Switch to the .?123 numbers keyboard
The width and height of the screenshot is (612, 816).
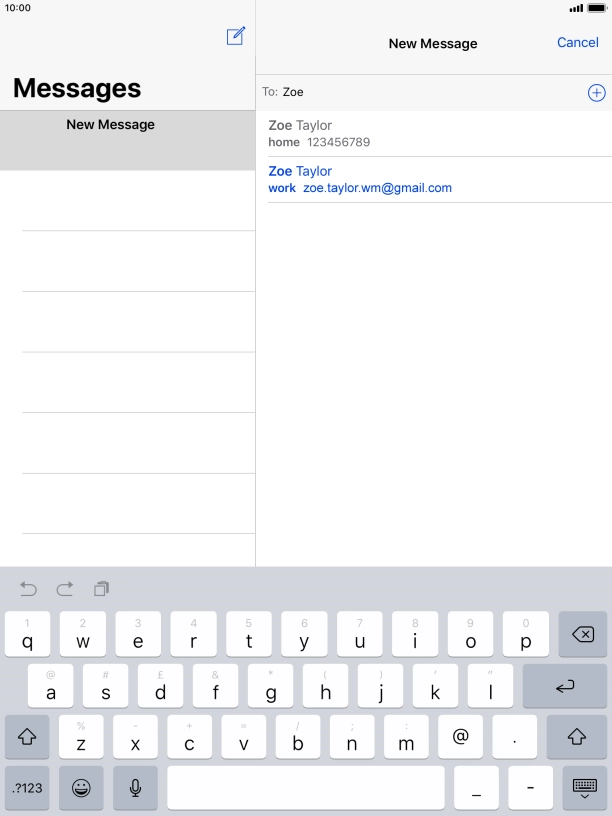pyautogui.click(x=27, y=788)
